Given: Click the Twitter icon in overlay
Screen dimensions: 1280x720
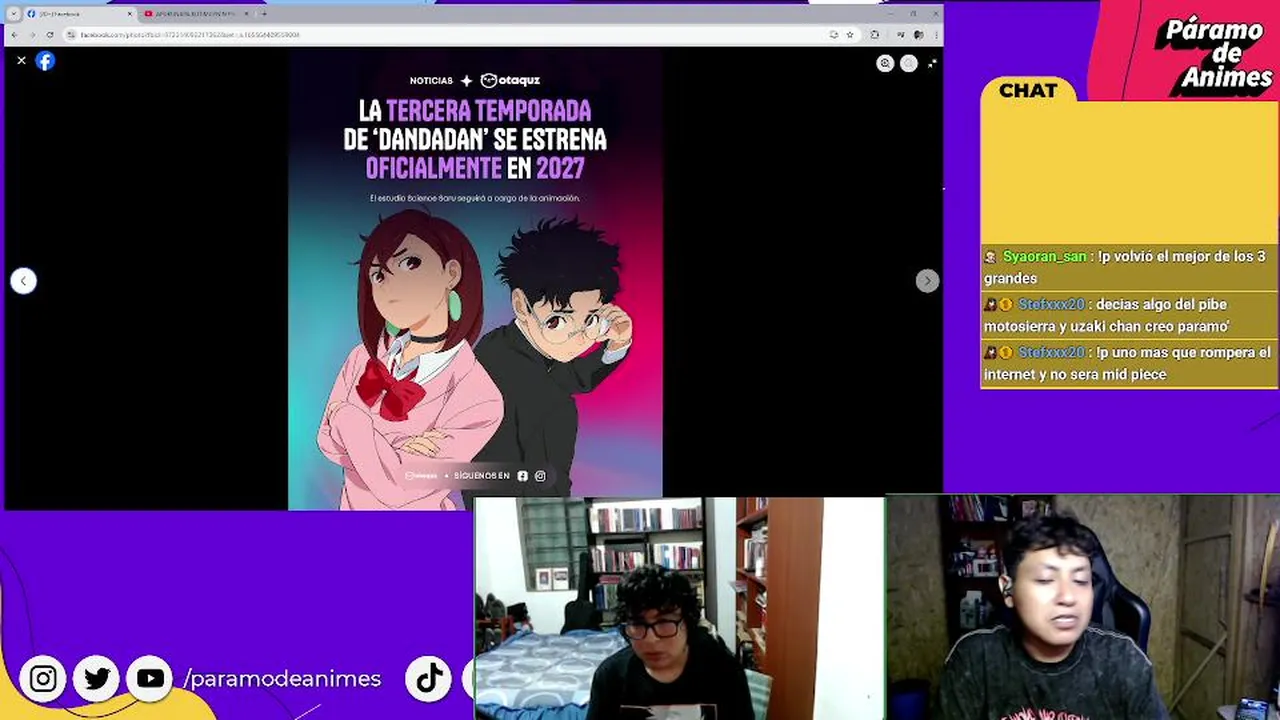Looking at the screenshot, I should [x=97, y=679].
